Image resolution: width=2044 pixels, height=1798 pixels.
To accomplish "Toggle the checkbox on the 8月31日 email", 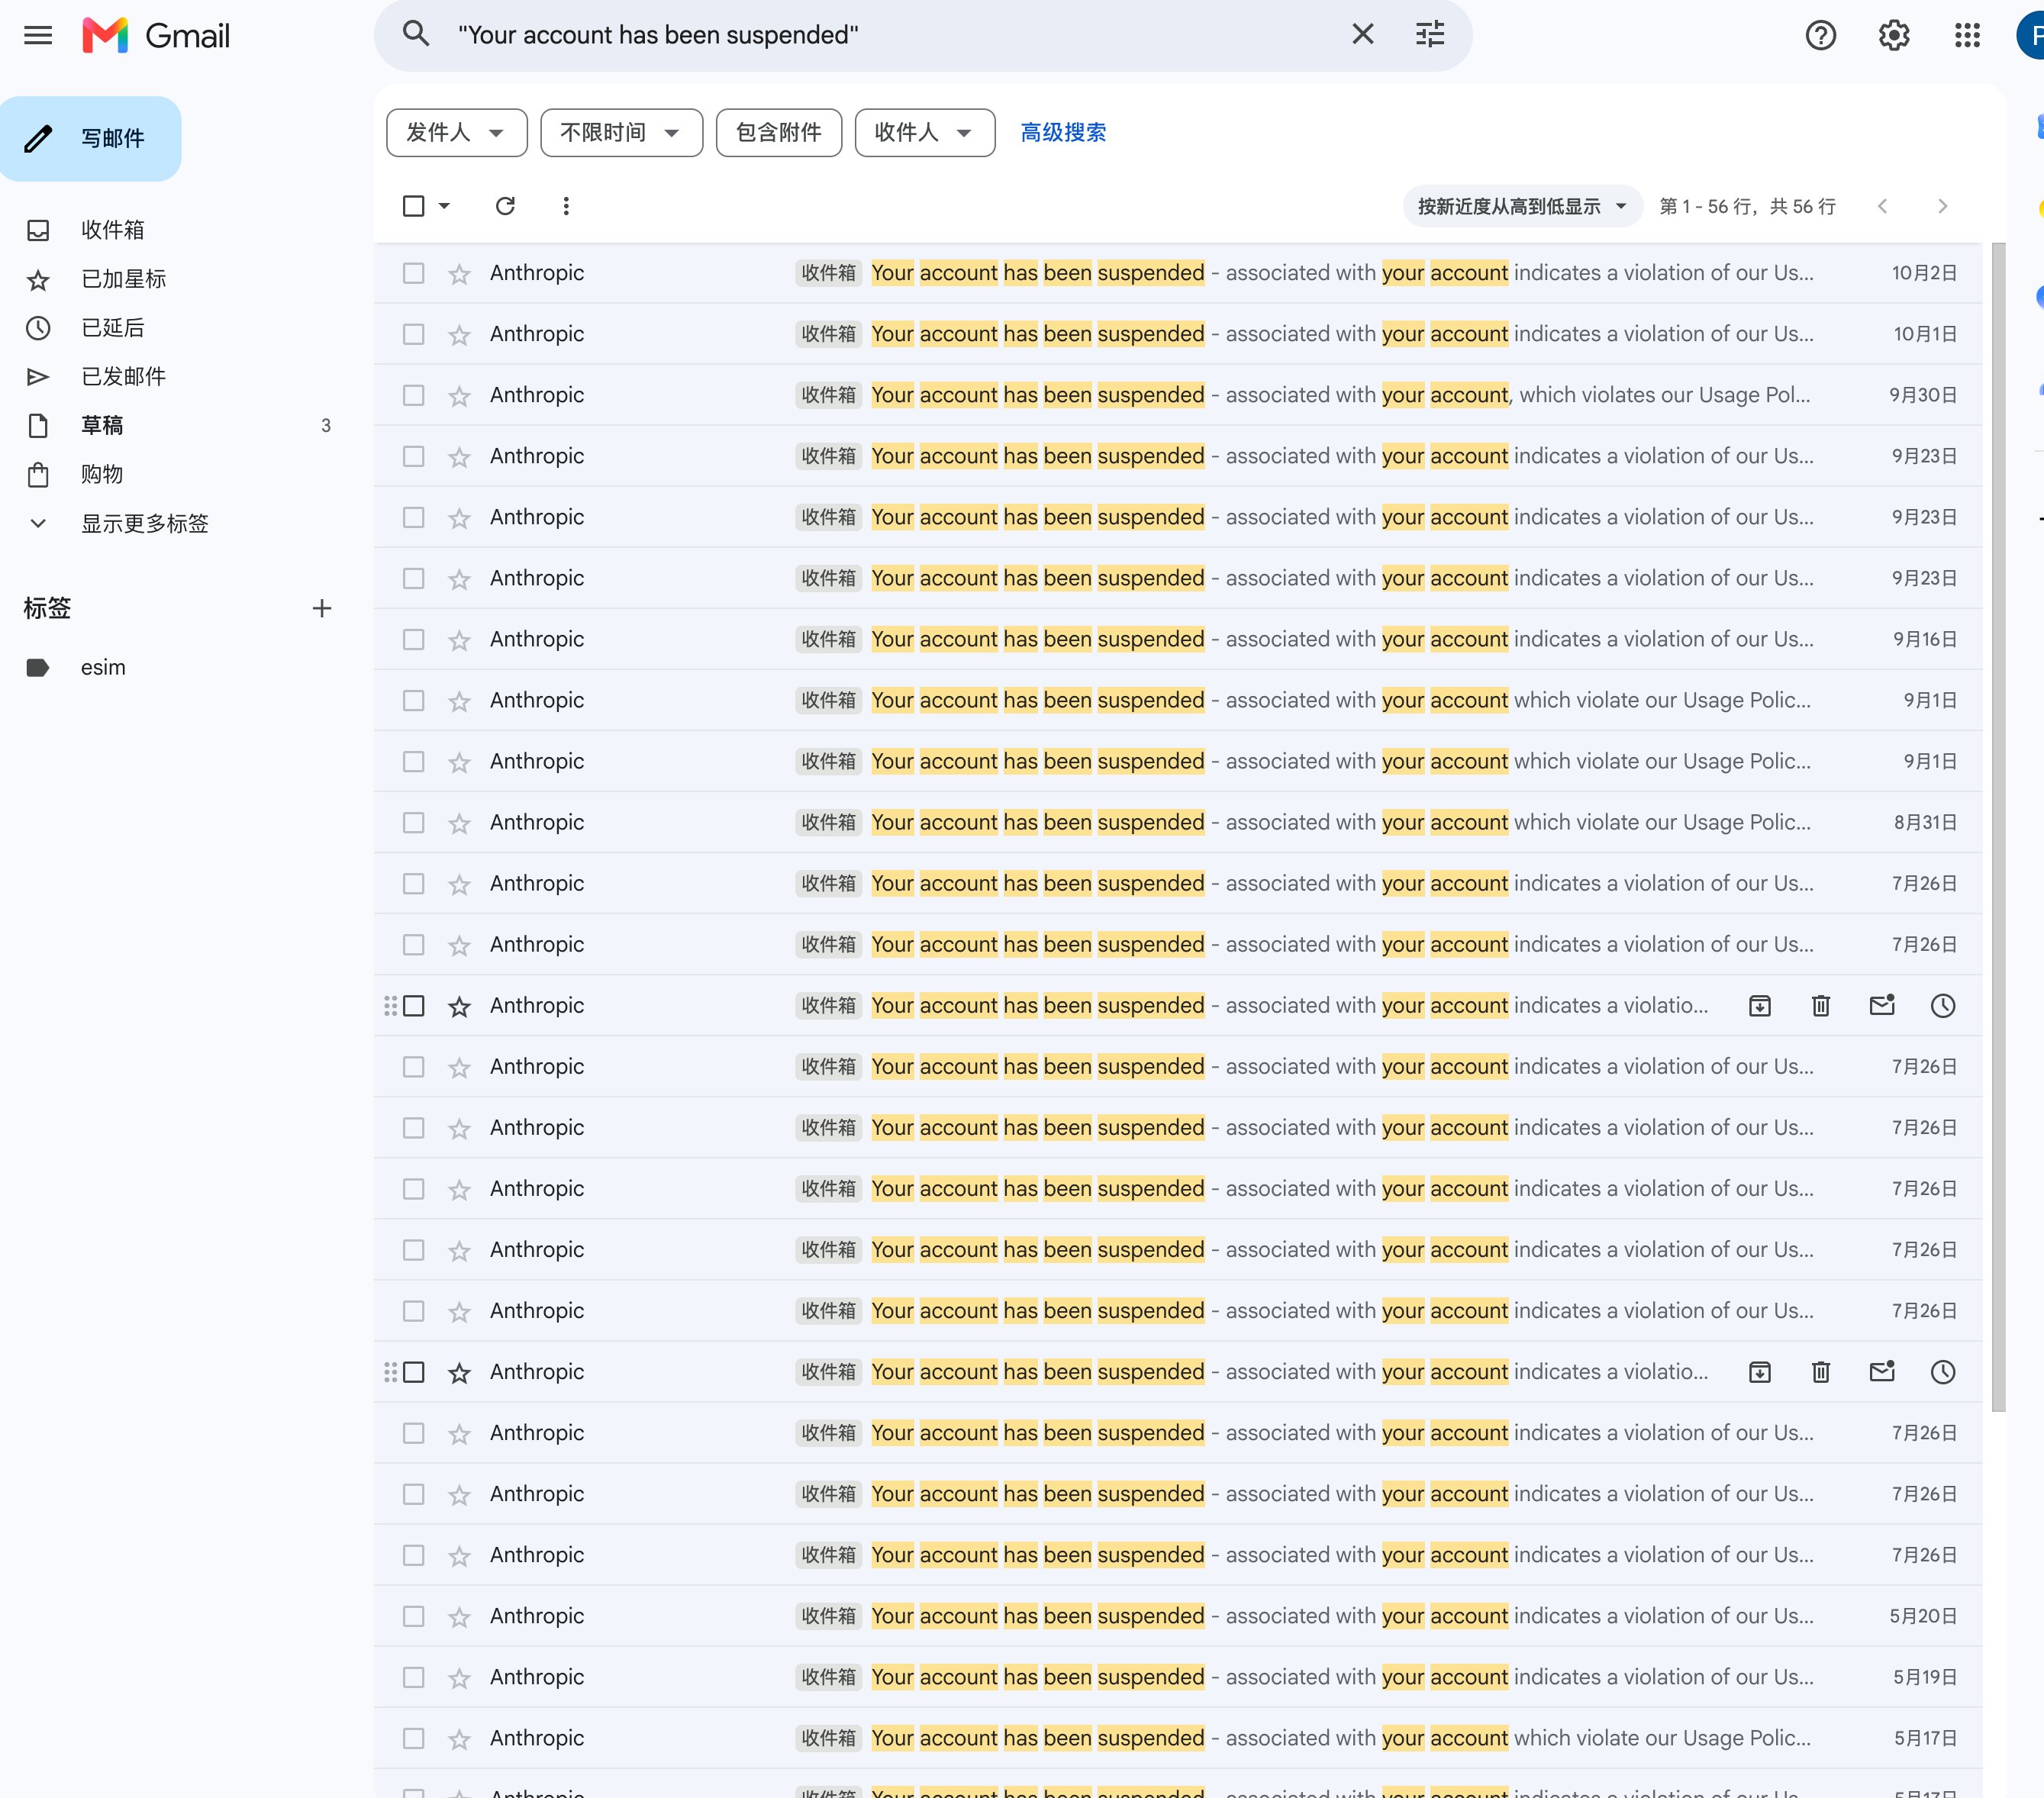I will [x=413, y=822].
